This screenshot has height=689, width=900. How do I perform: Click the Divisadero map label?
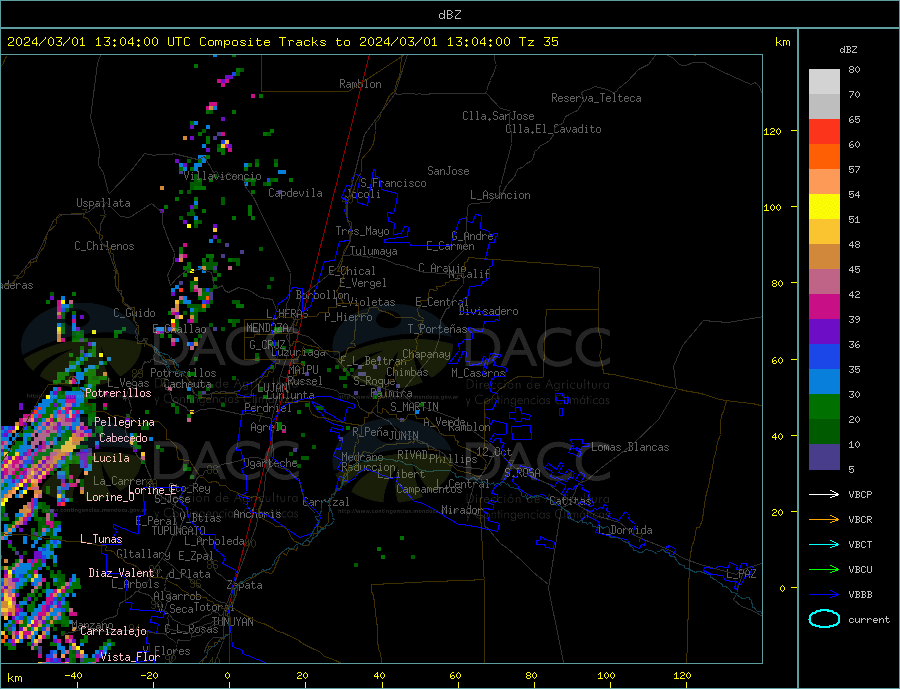point(488,311)
